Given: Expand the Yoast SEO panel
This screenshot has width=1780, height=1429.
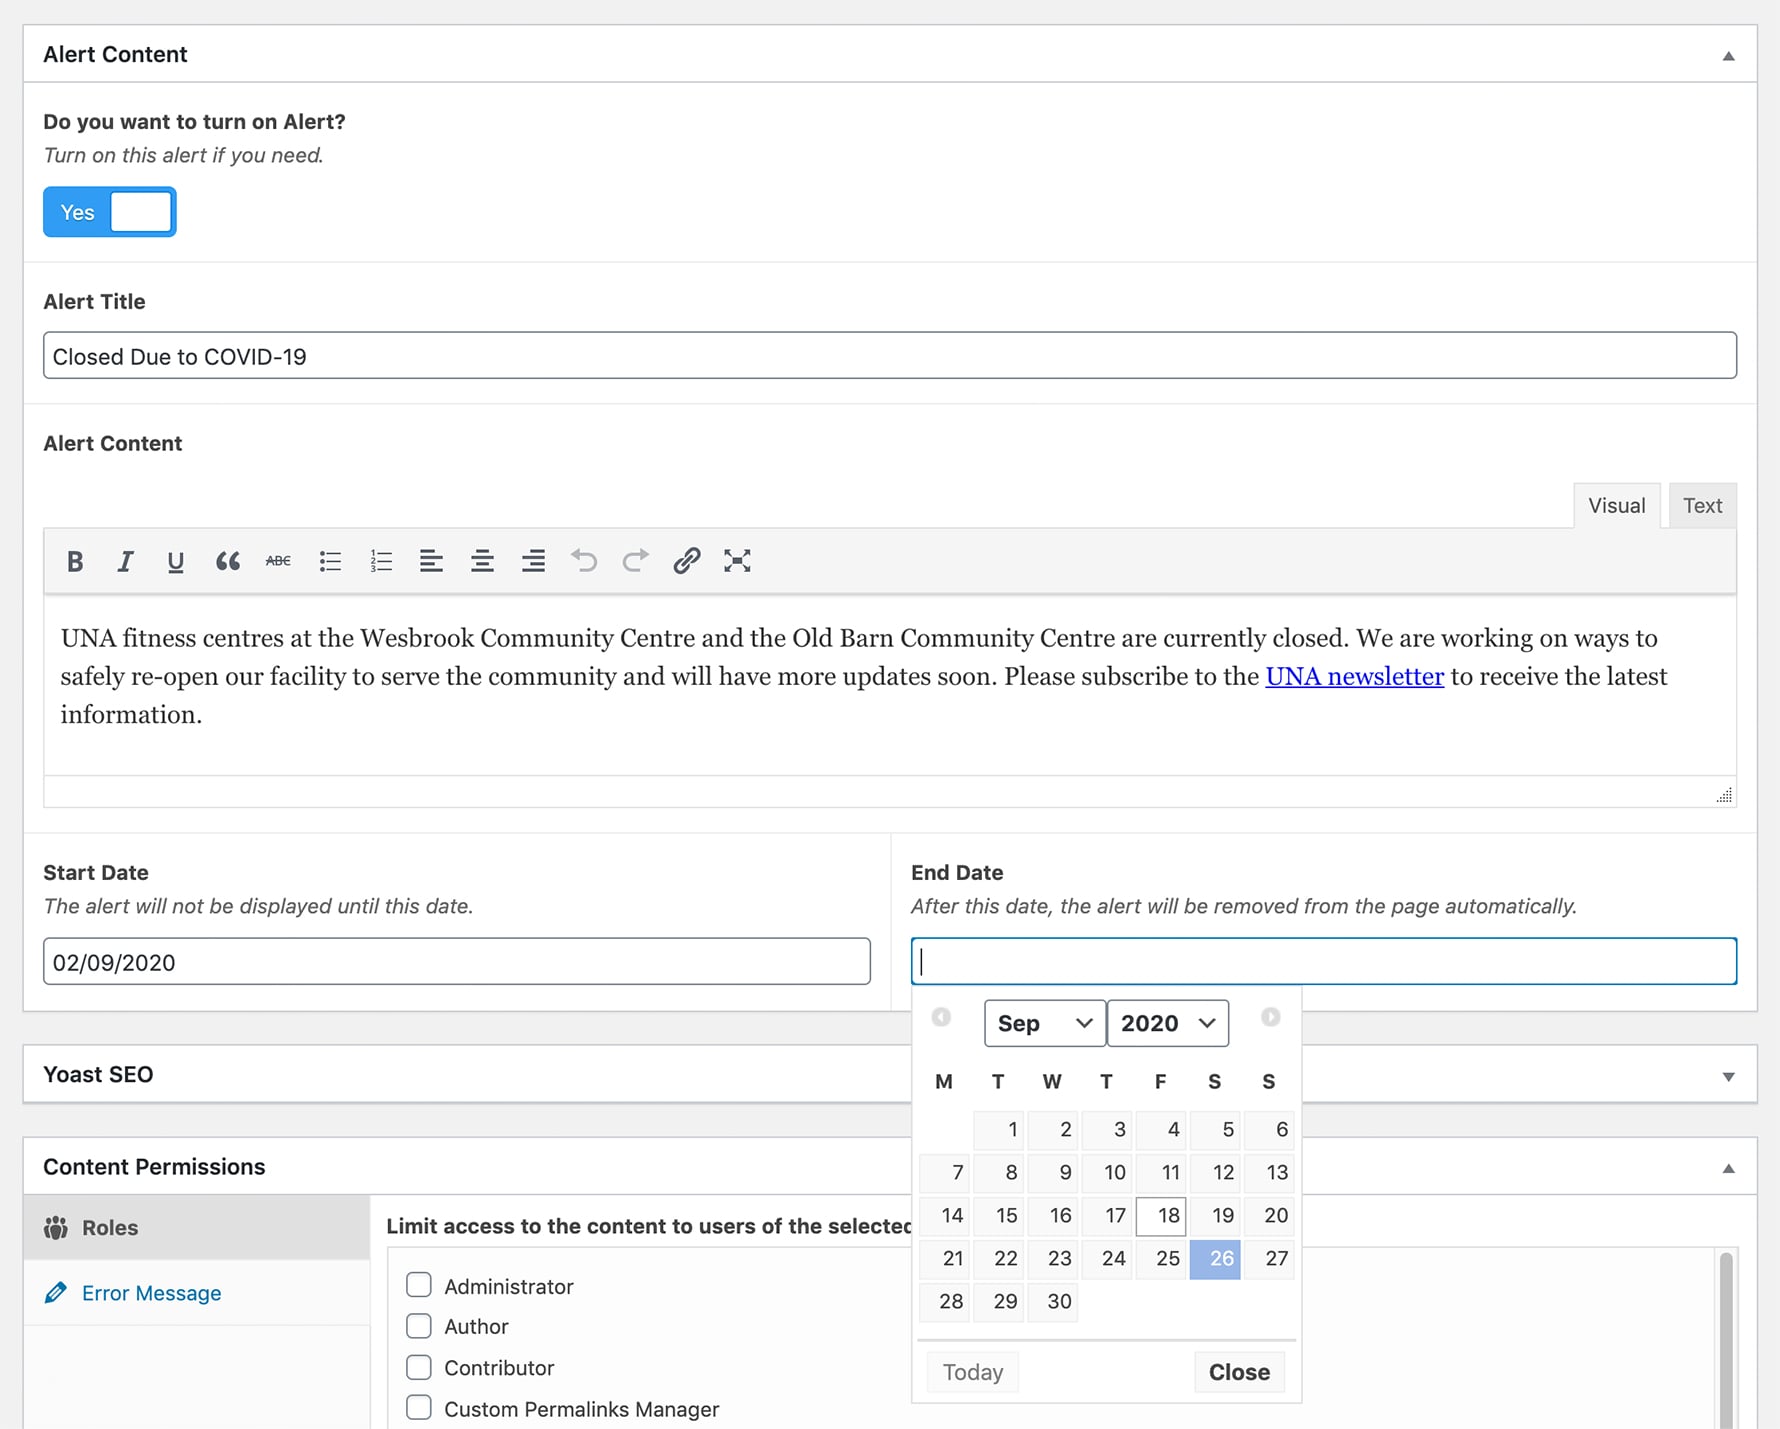Looking at the screenshot, I should (x=1728, y=1076).
